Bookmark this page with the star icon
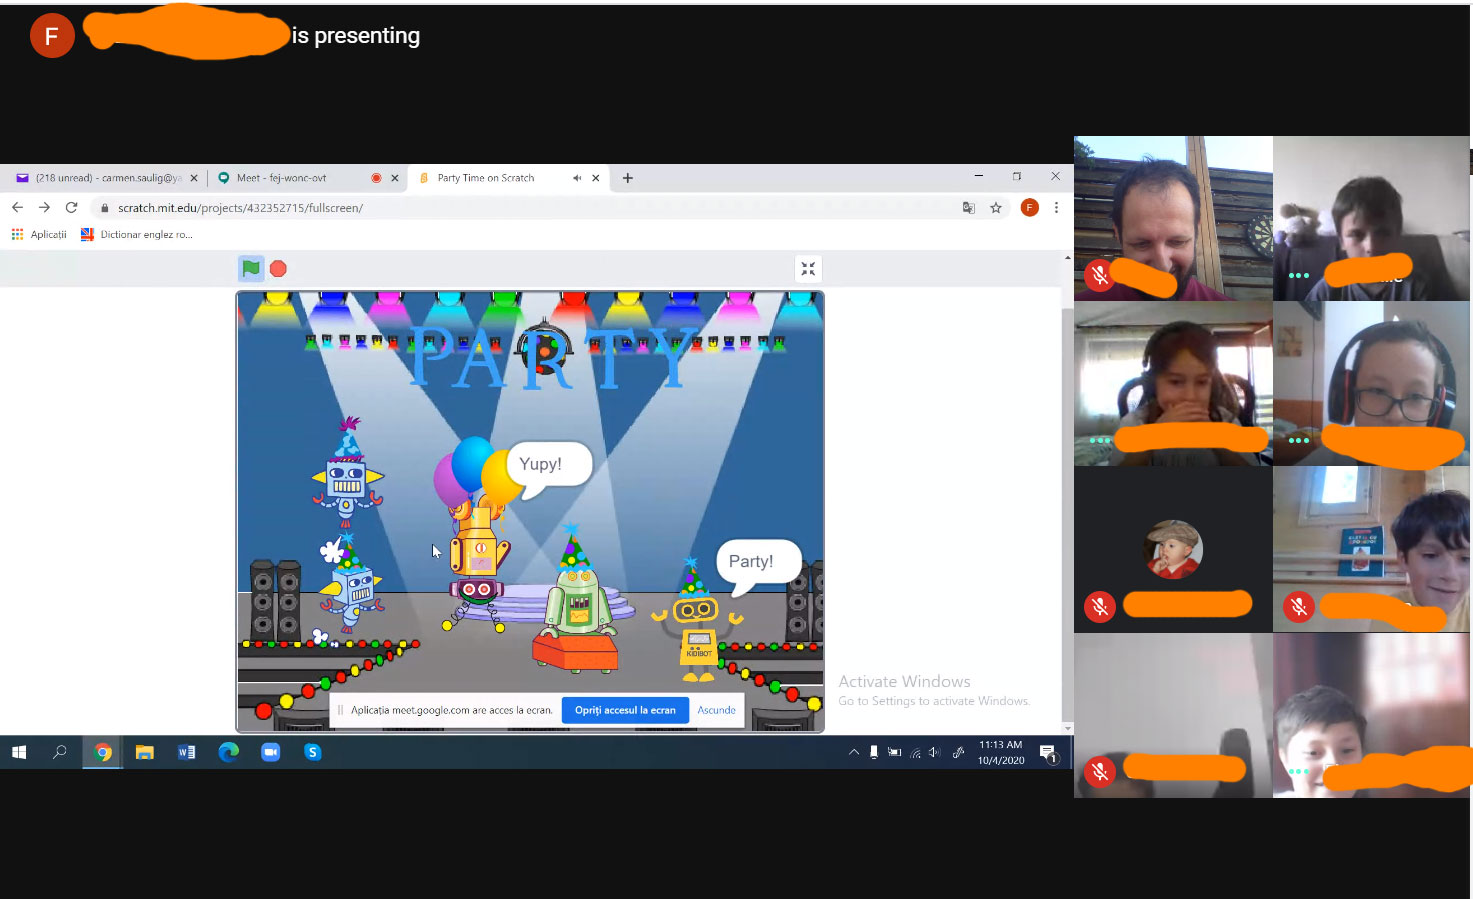 pos(996,208)
